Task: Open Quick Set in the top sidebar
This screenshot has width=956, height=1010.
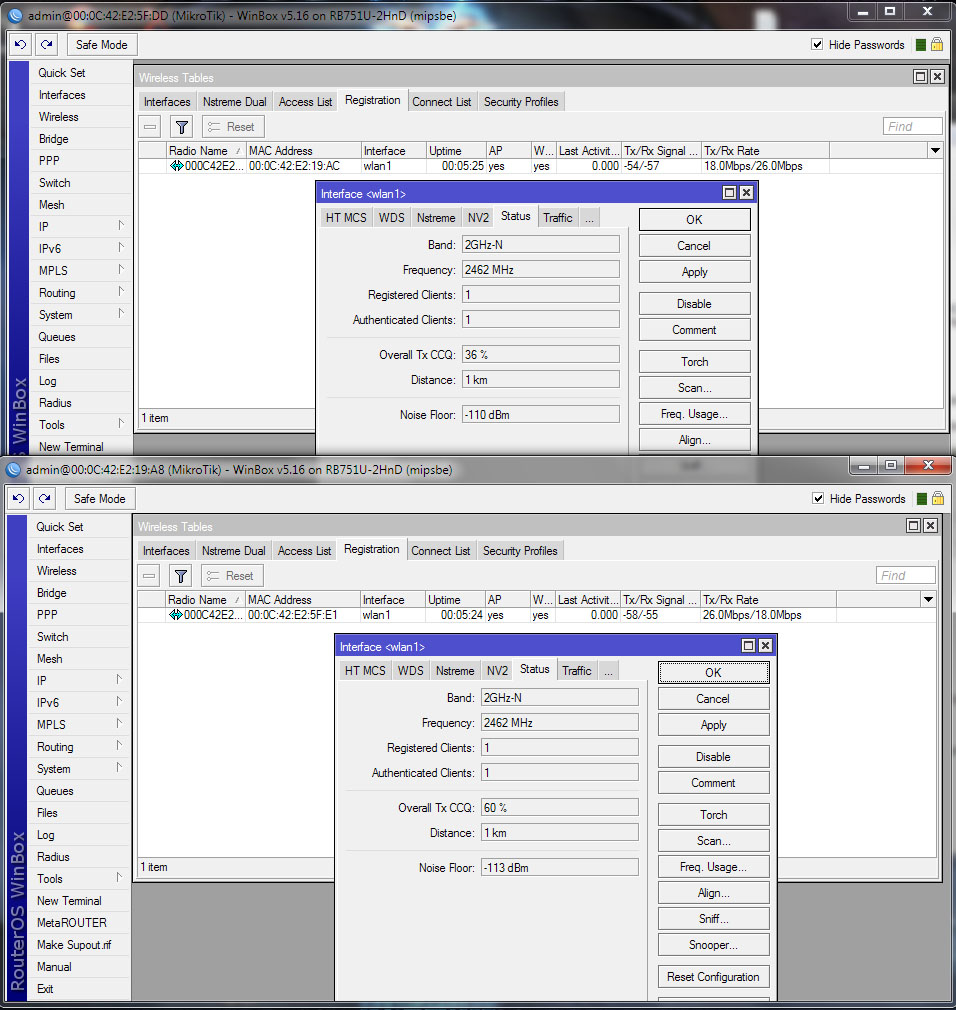Action: [62, 73]
